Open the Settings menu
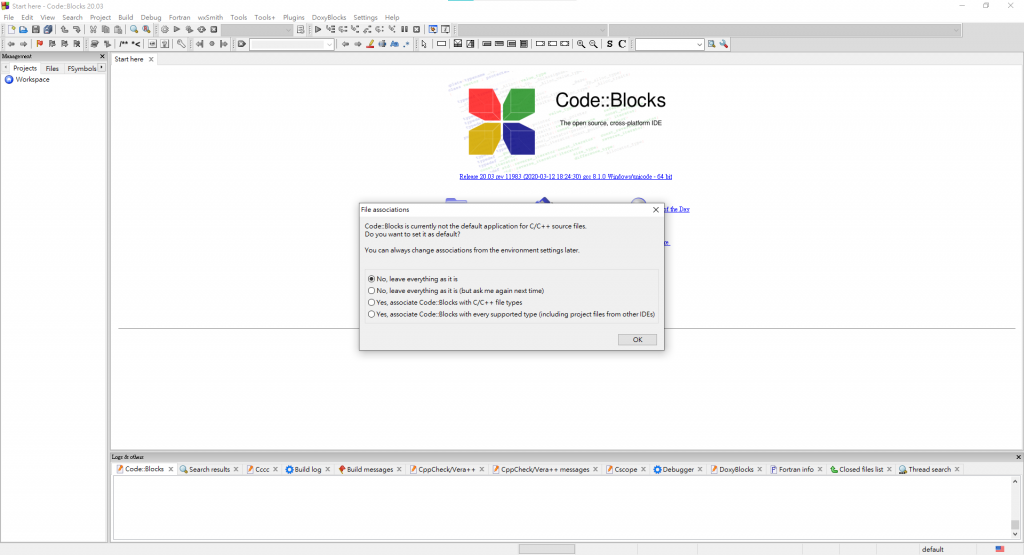1024x555 pixels. click(x=365, y=18)
